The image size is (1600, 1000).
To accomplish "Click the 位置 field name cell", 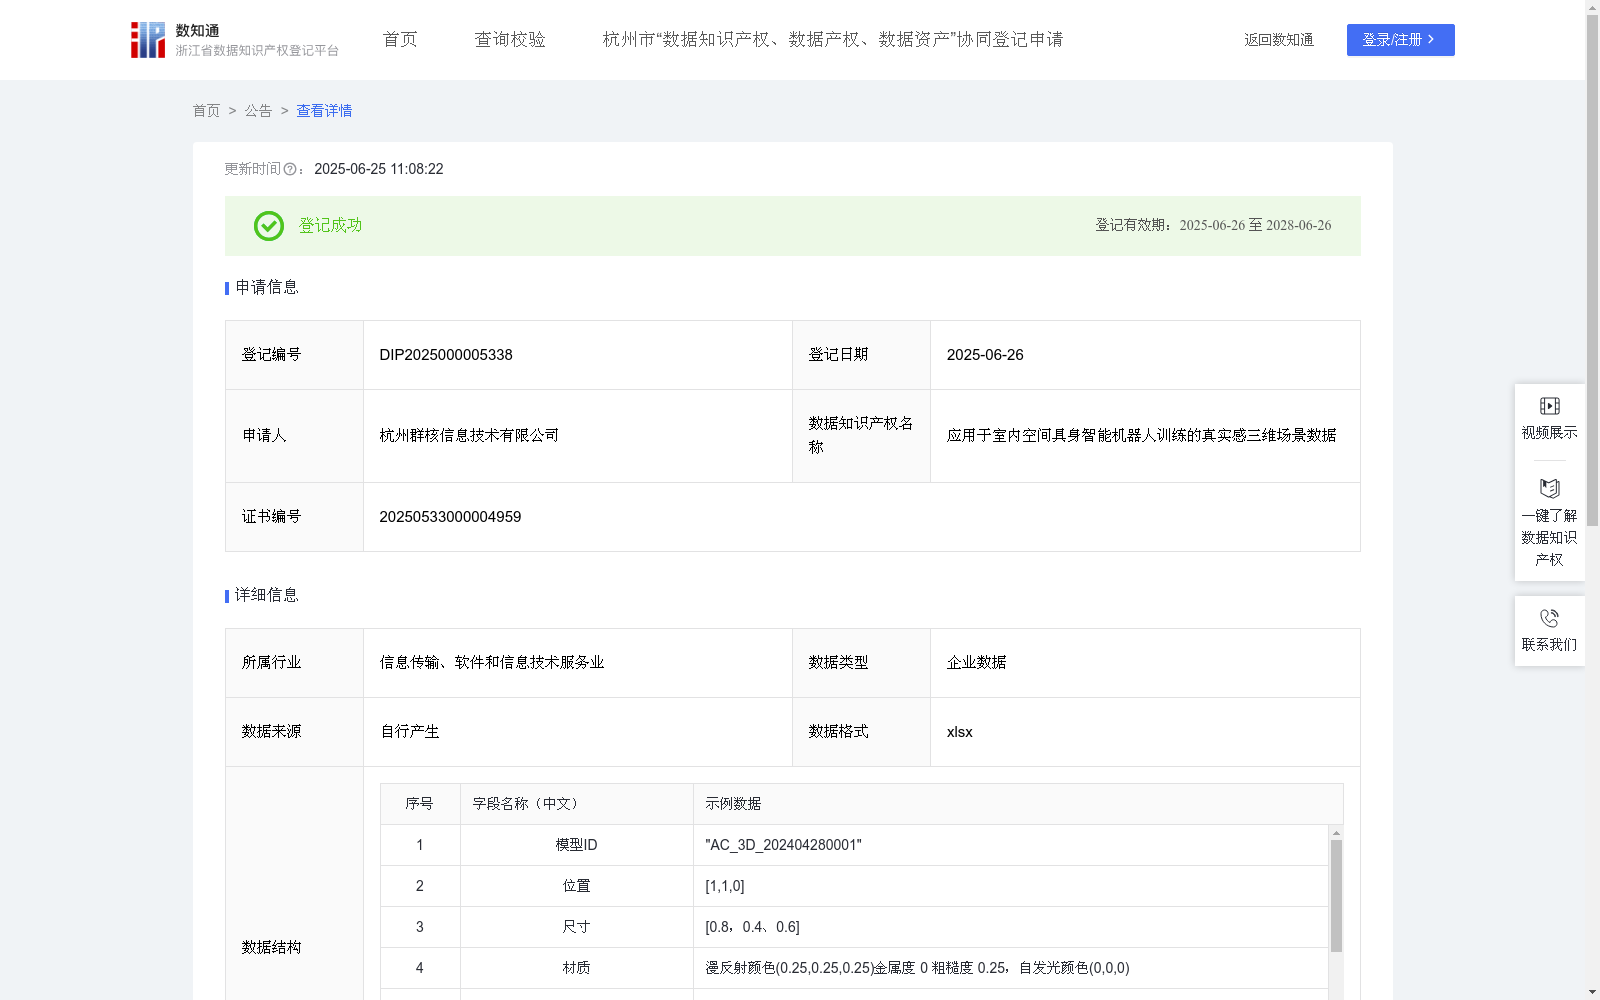I will tap(576, 886).
